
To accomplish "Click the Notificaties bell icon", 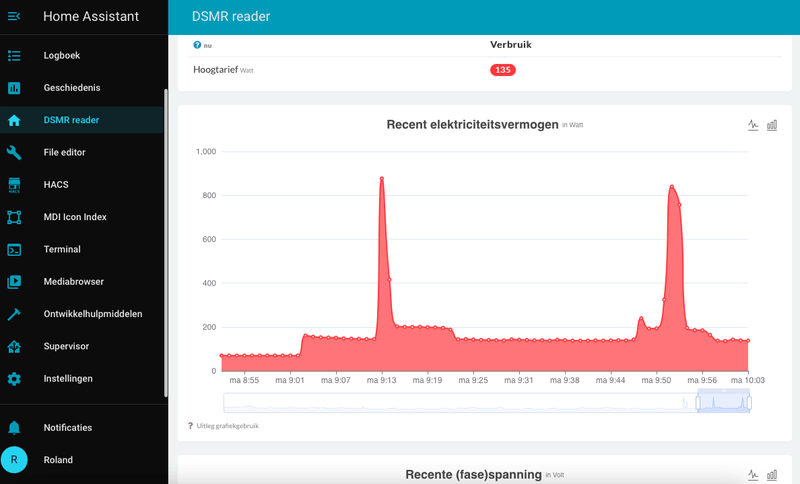I will [x=14, y=427].
